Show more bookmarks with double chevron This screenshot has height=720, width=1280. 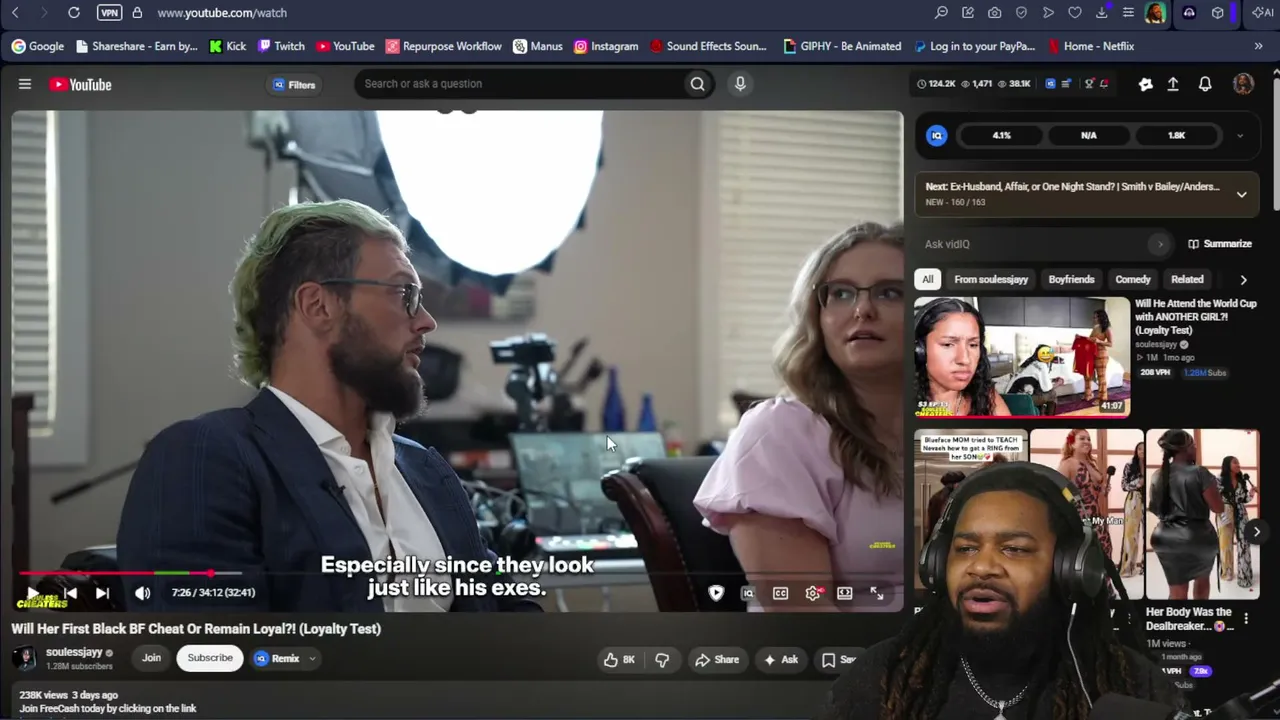[1258, 46]
